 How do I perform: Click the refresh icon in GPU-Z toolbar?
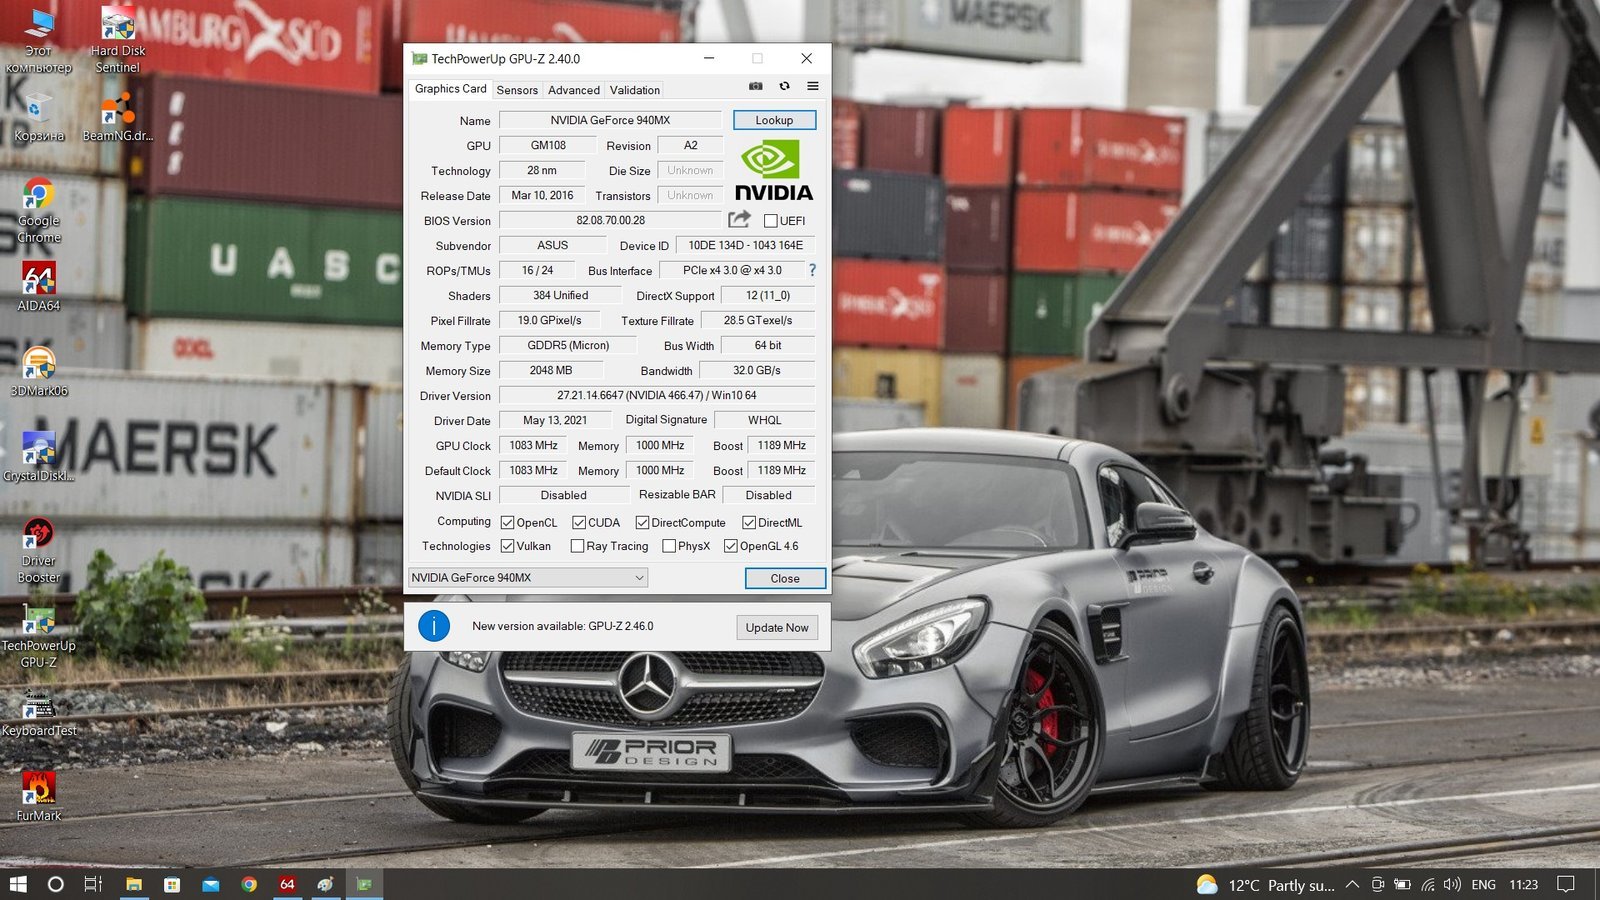pos(785,87)
